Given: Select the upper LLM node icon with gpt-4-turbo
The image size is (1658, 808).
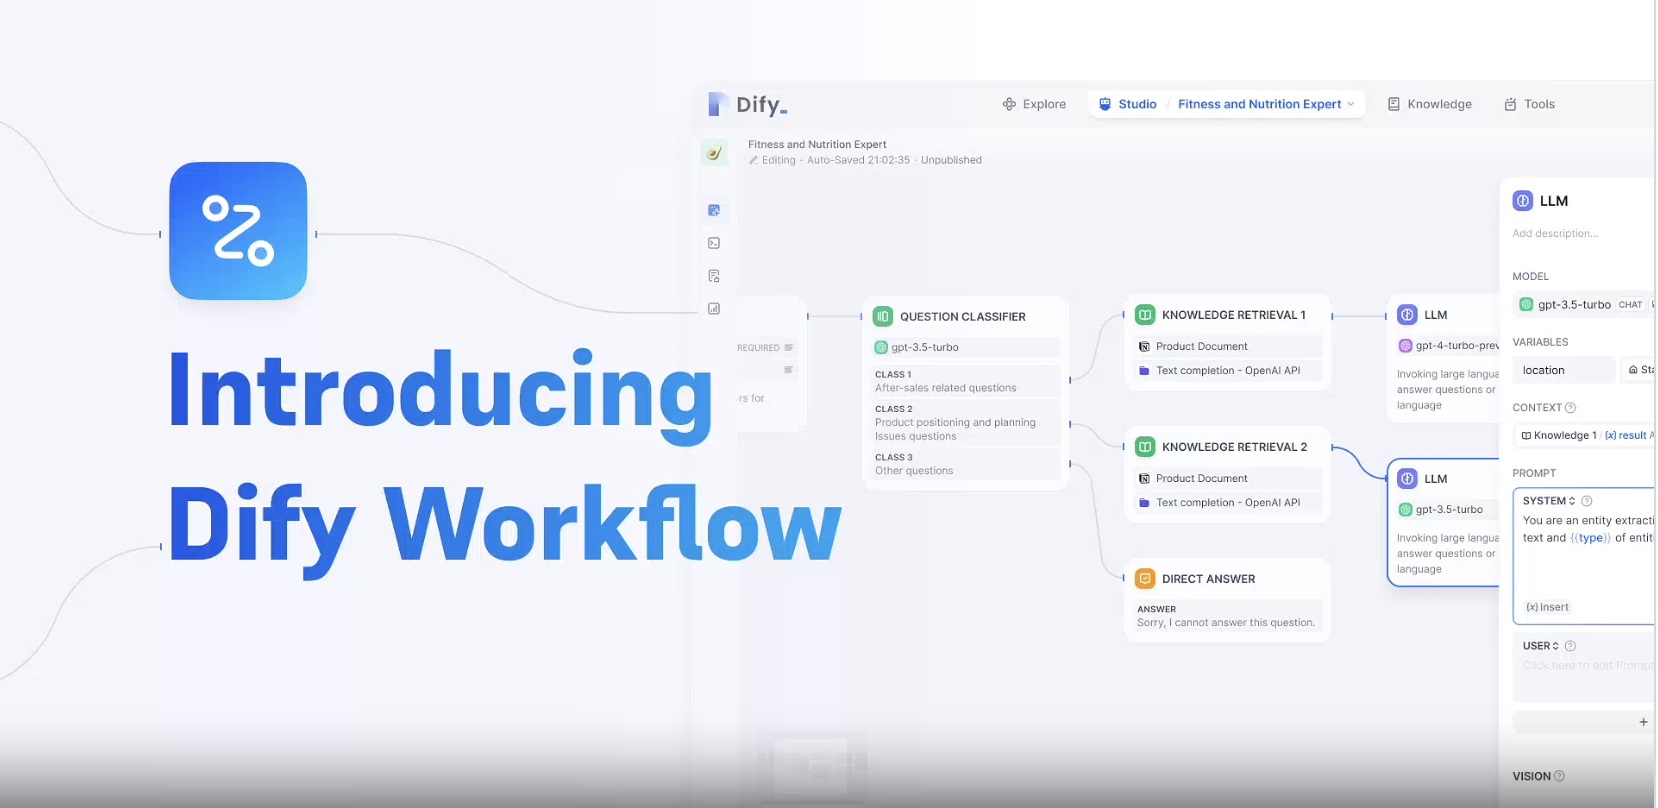Looking at the screenshot, I should coord(1407,315).
